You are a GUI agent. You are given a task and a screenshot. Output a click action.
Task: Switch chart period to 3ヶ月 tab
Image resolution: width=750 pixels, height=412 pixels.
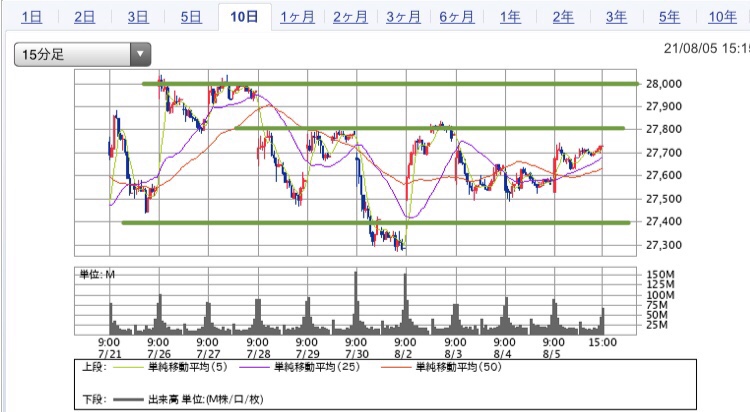click(x=403, y=17)
